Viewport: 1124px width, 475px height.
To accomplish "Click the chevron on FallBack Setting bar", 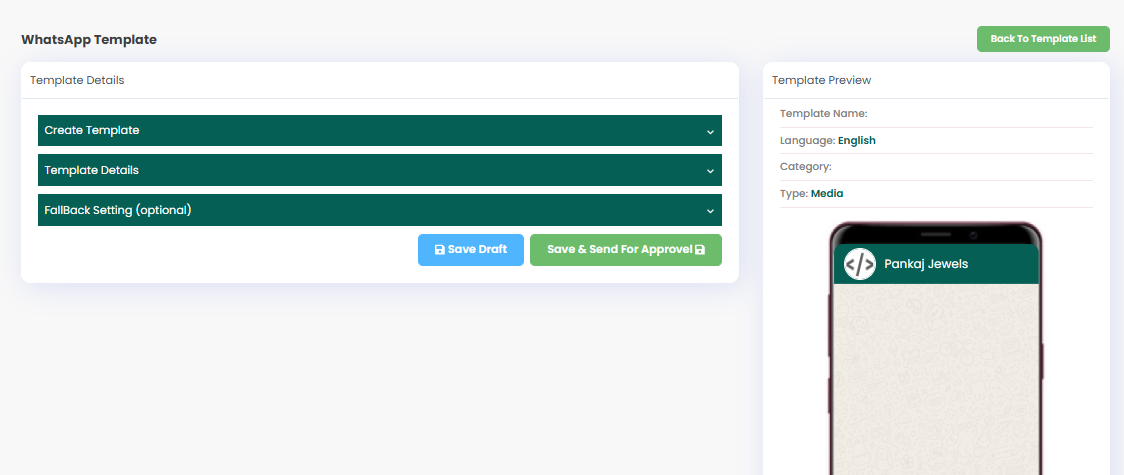I will pos(710,211).
